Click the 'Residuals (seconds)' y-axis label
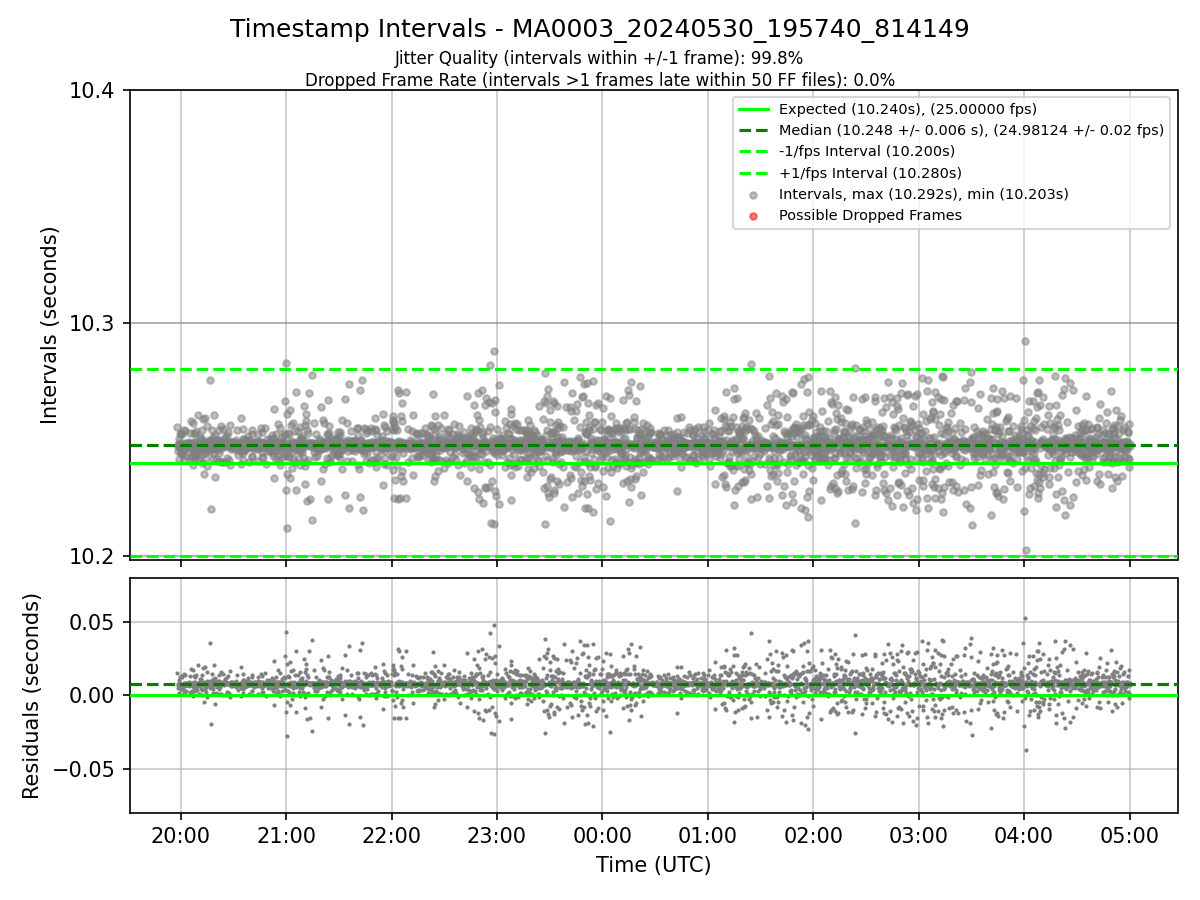This screenshot has width=1200, height=900. 31,696
